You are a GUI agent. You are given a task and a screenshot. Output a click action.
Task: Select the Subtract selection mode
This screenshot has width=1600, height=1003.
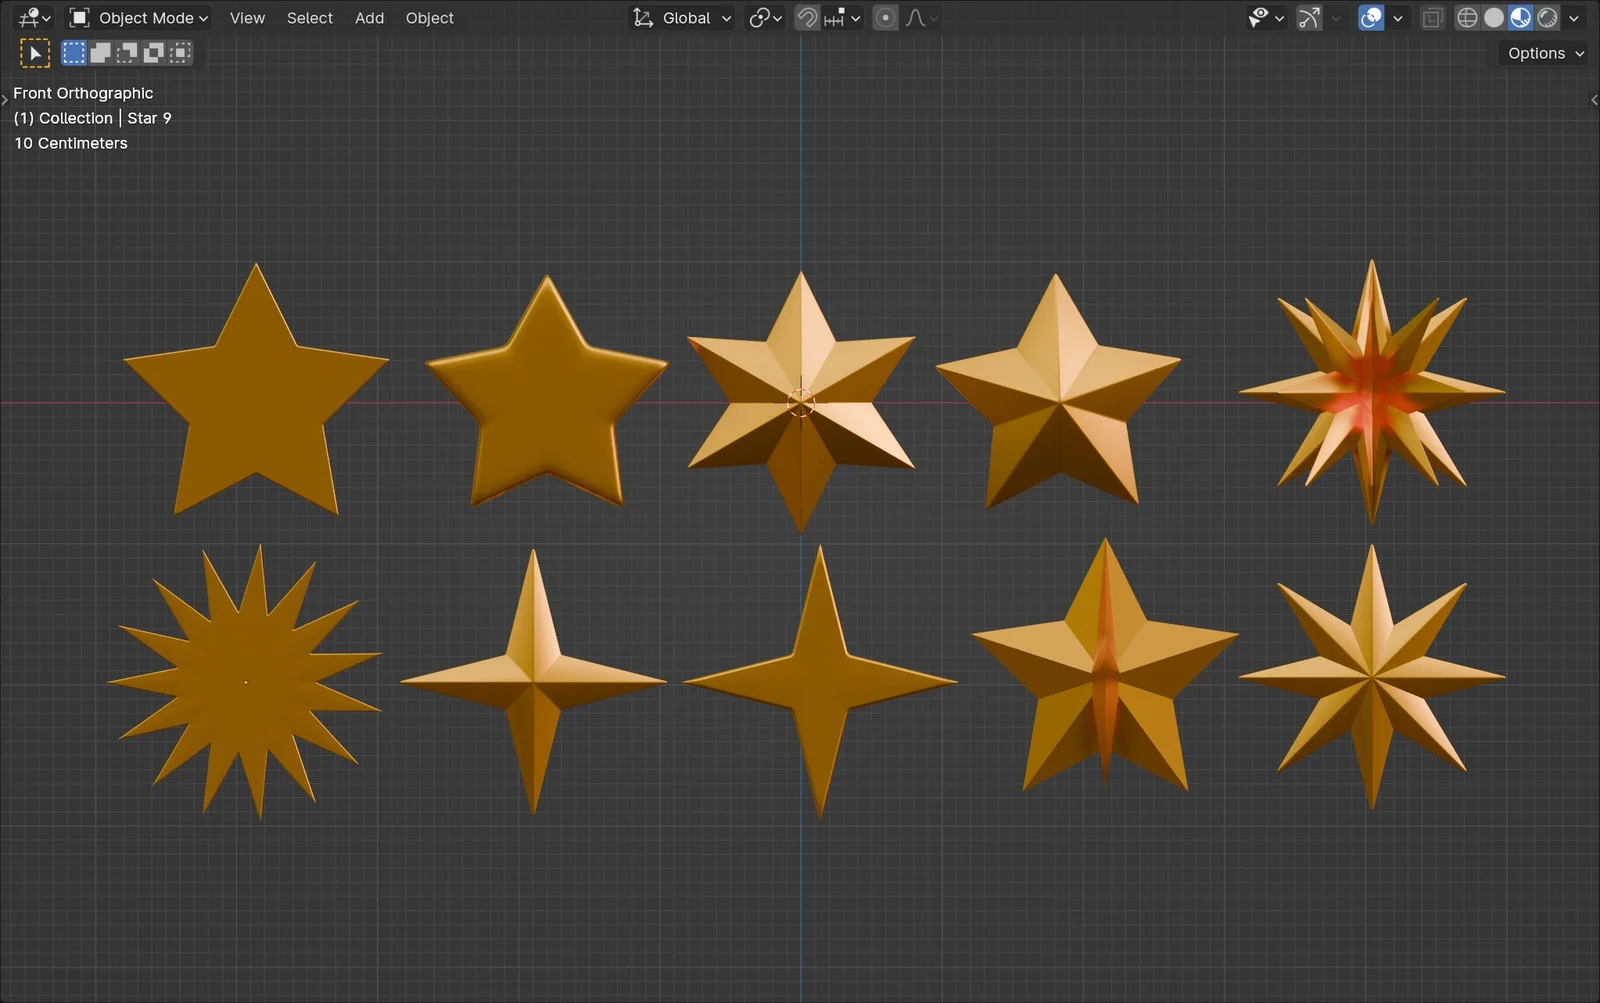point(127,52)
